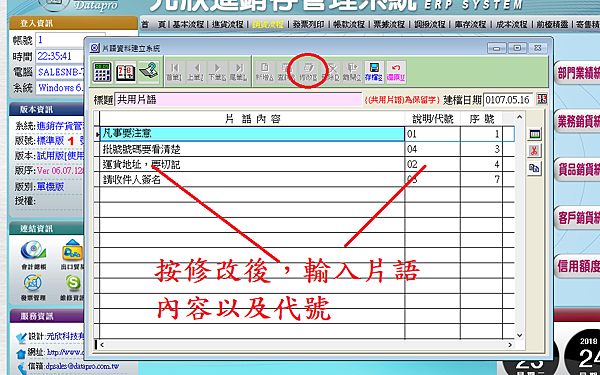Viewport: 600px width, 375px height.
Task: Click the horizontal scrollbar right arrow
Action: [x=510, y=345]
